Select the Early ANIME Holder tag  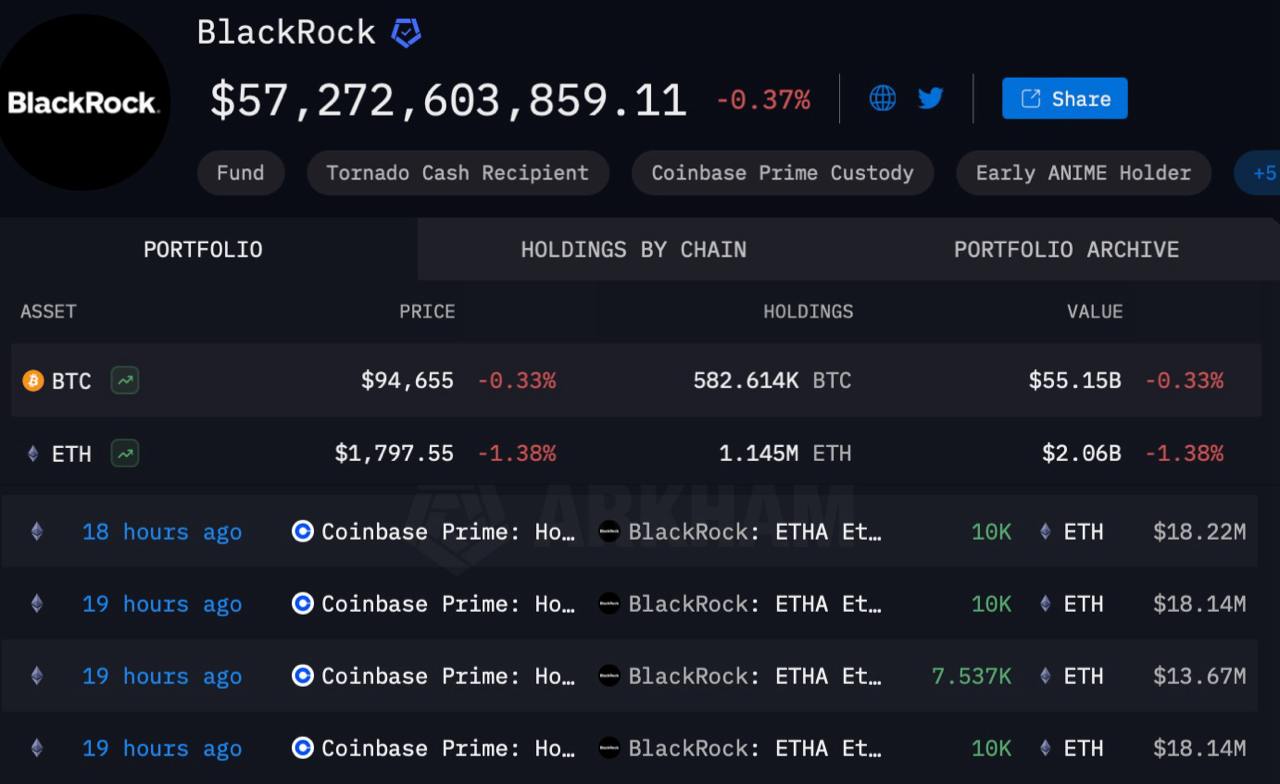click(x=1084, y=173)
